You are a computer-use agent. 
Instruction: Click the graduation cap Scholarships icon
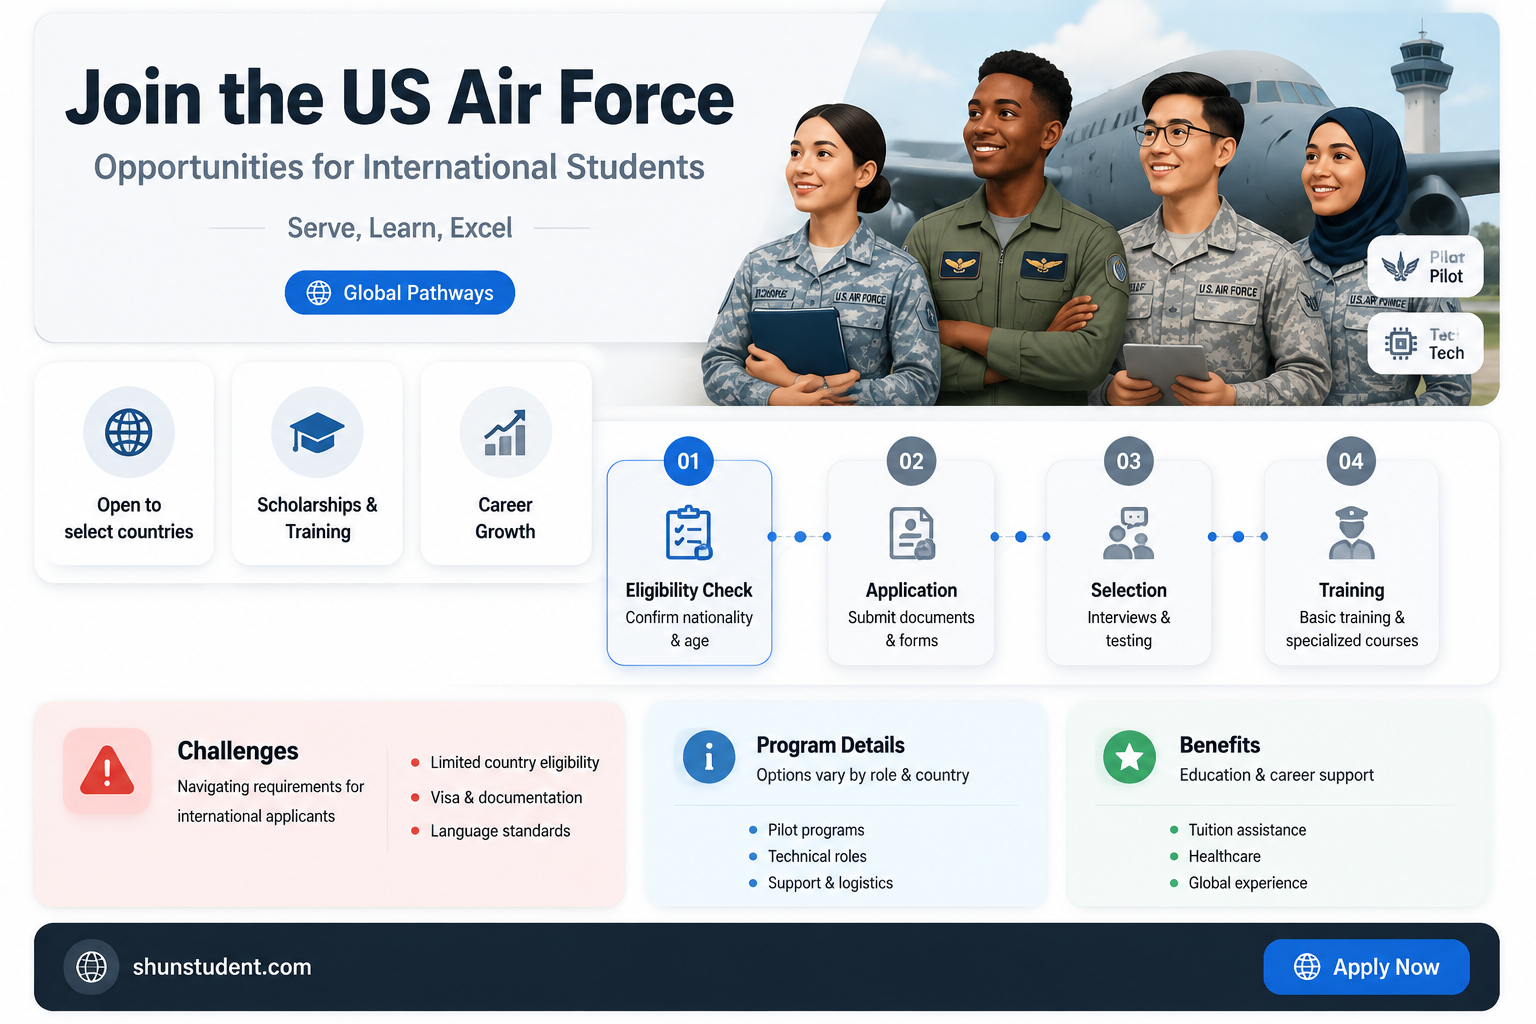(317, 433)
